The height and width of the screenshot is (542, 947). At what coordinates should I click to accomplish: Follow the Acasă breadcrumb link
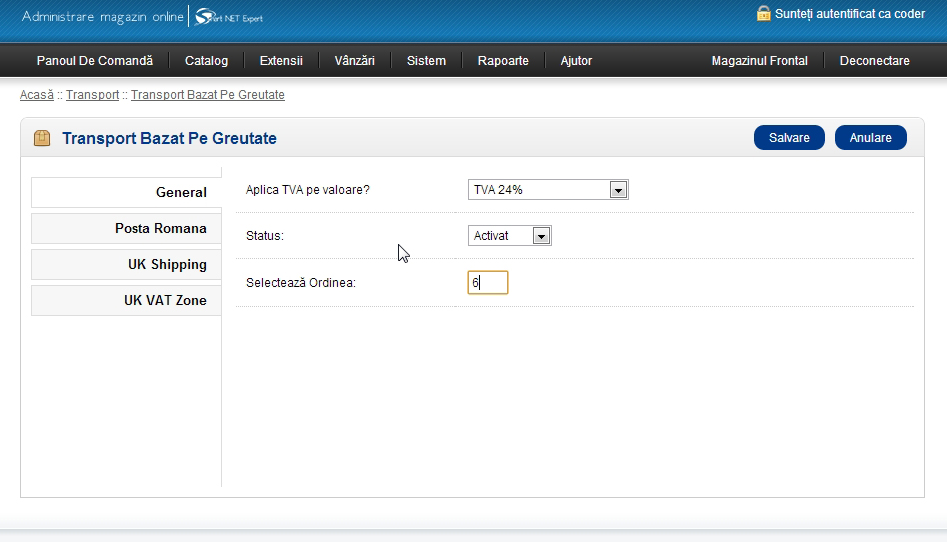(x=37, y=95)
